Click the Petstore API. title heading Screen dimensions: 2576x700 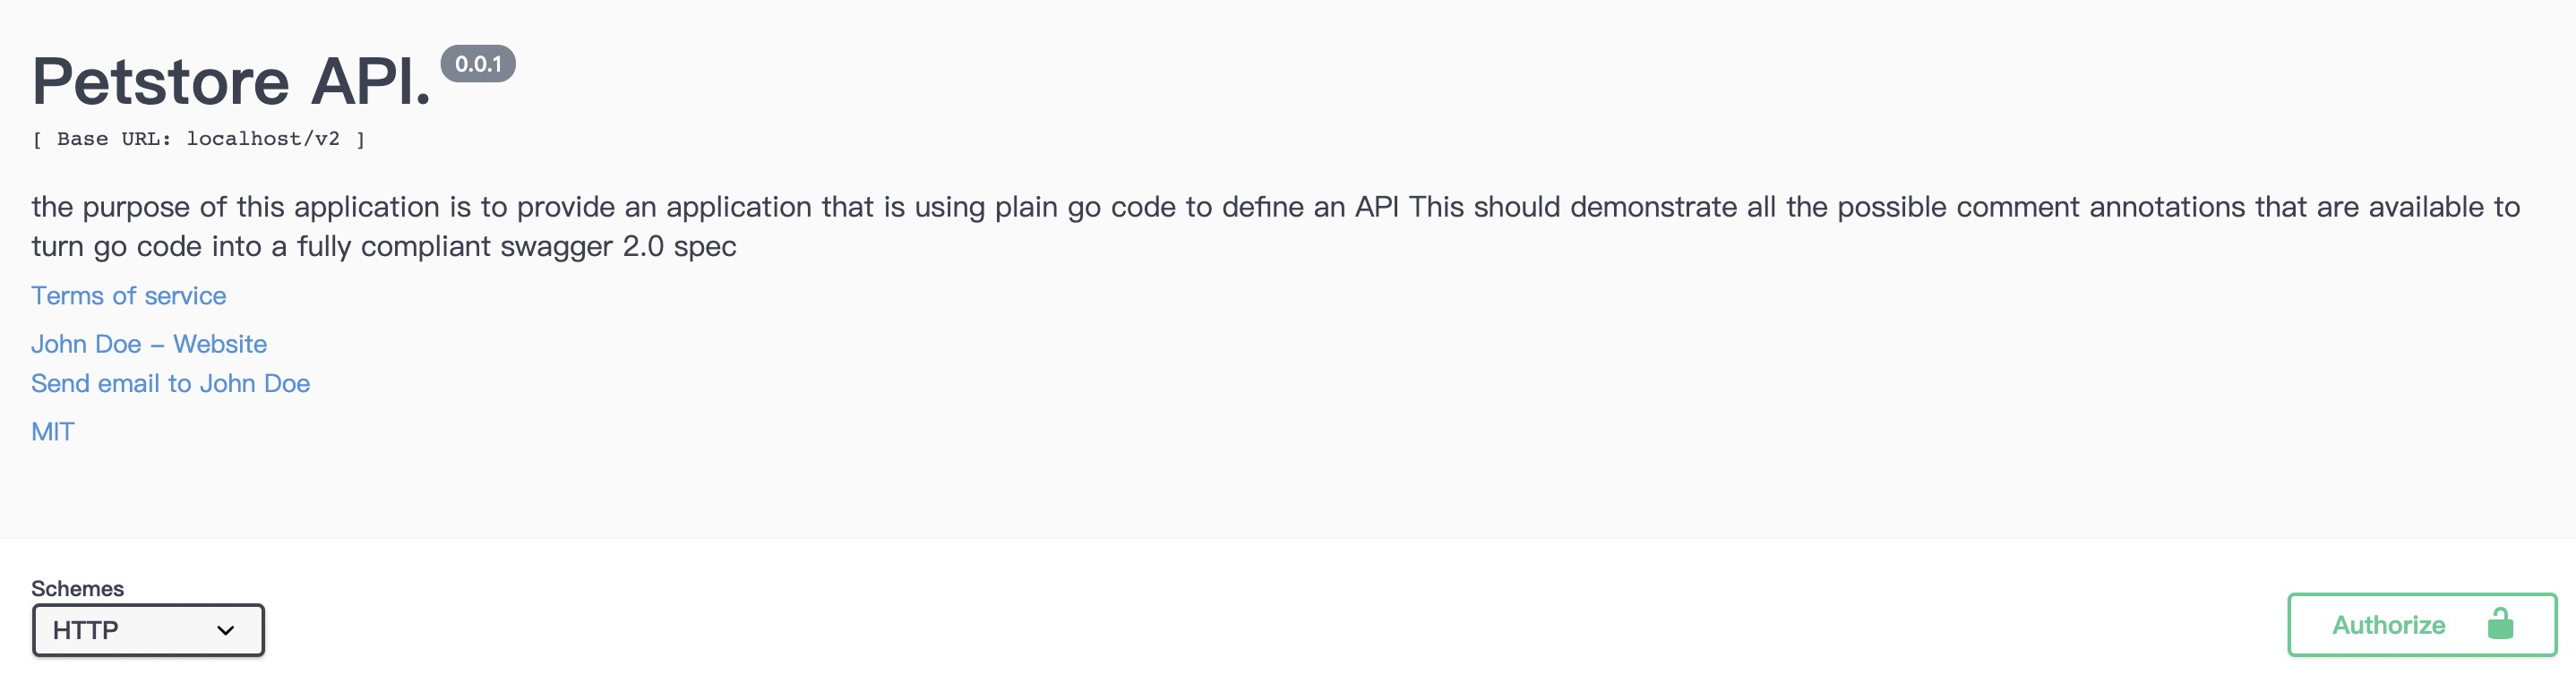pos(231,81)
